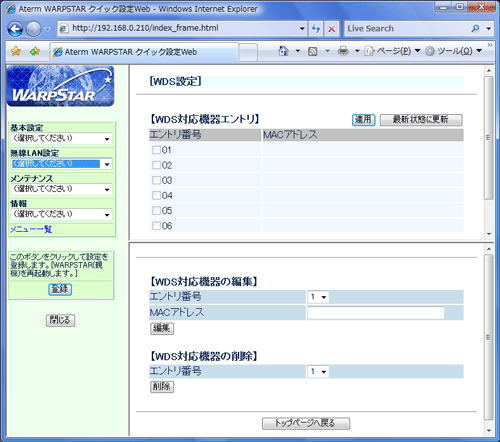Click the refresh page icon
This screenshot has height=442, width=500.
point(315,29)
